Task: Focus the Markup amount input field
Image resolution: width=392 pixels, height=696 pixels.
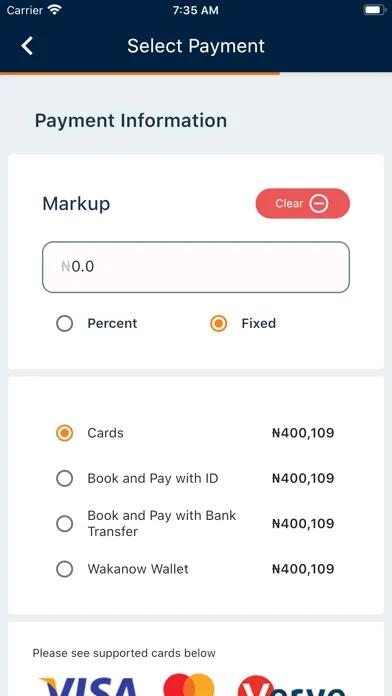Action: (196, 267)
